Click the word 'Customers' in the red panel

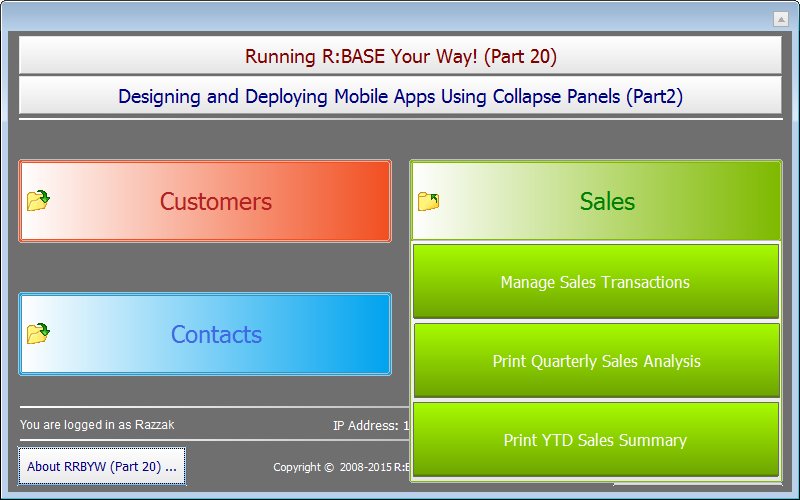tap(215, 201)
